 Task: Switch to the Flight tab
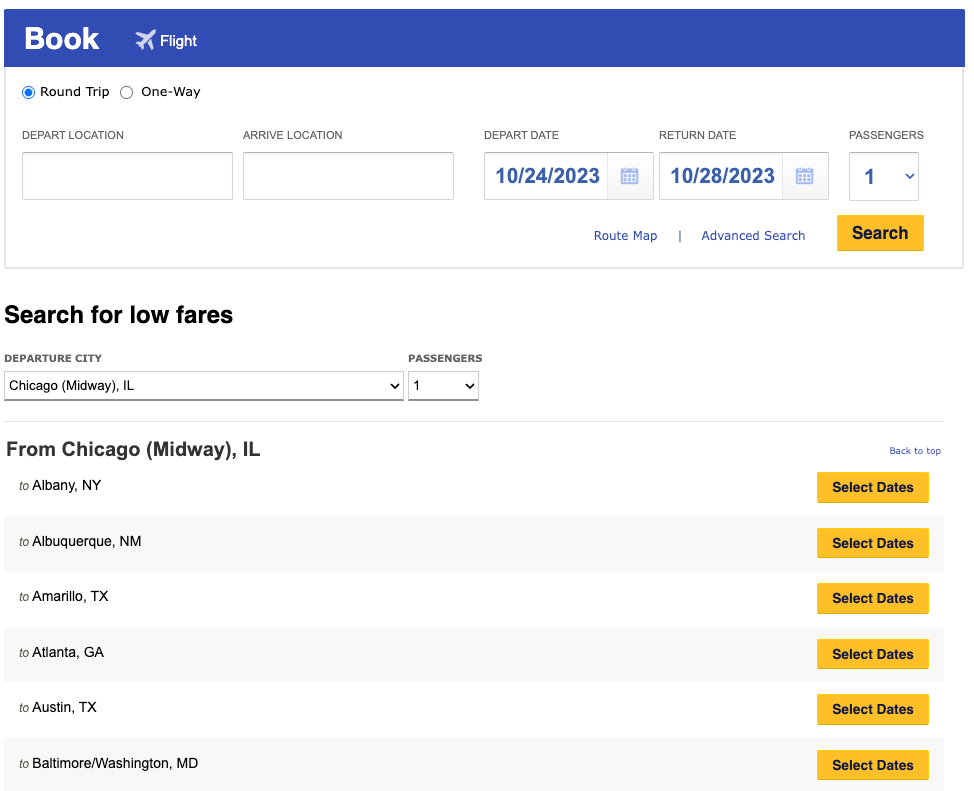click(x=178, y=41)
